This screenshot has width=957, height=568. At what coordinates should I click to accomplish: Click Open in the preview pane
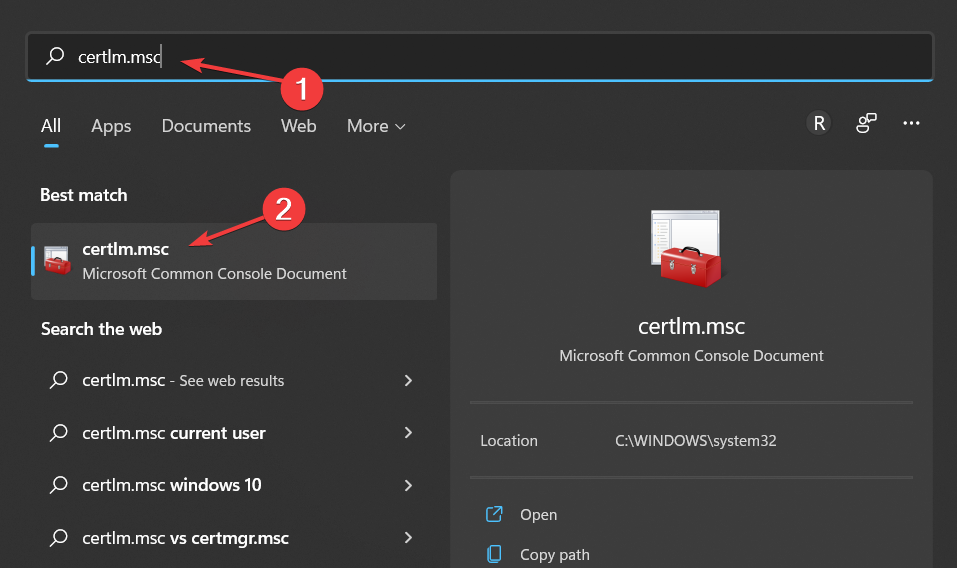[x=538, y=515]
